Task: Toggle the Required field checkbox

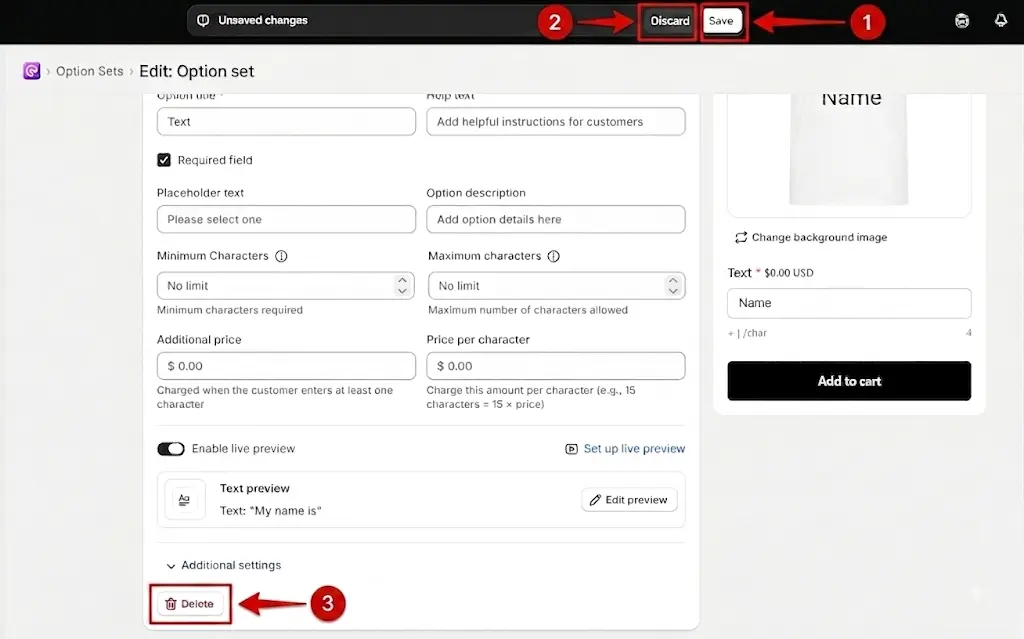Action: (x=164, y=160)
